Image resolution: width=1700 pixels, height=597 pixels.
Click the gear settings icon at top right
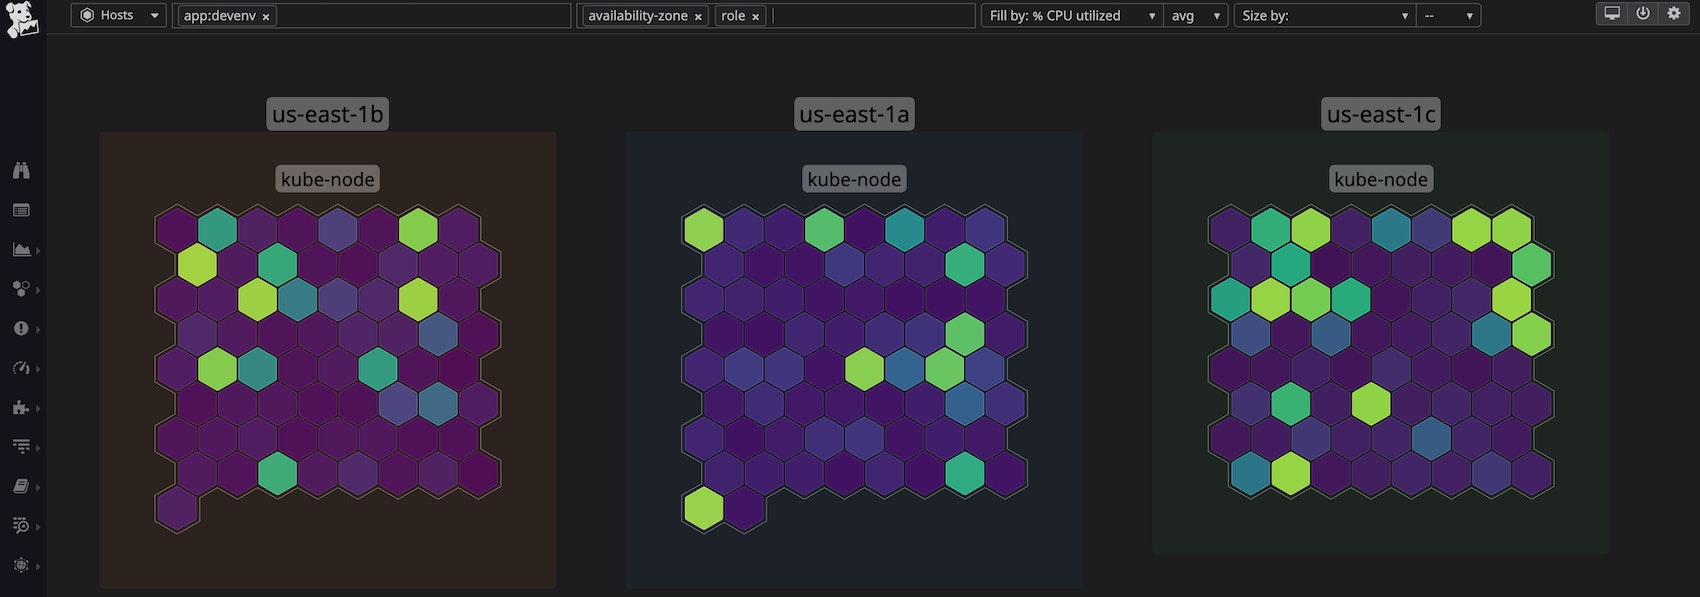[1674, 14]
